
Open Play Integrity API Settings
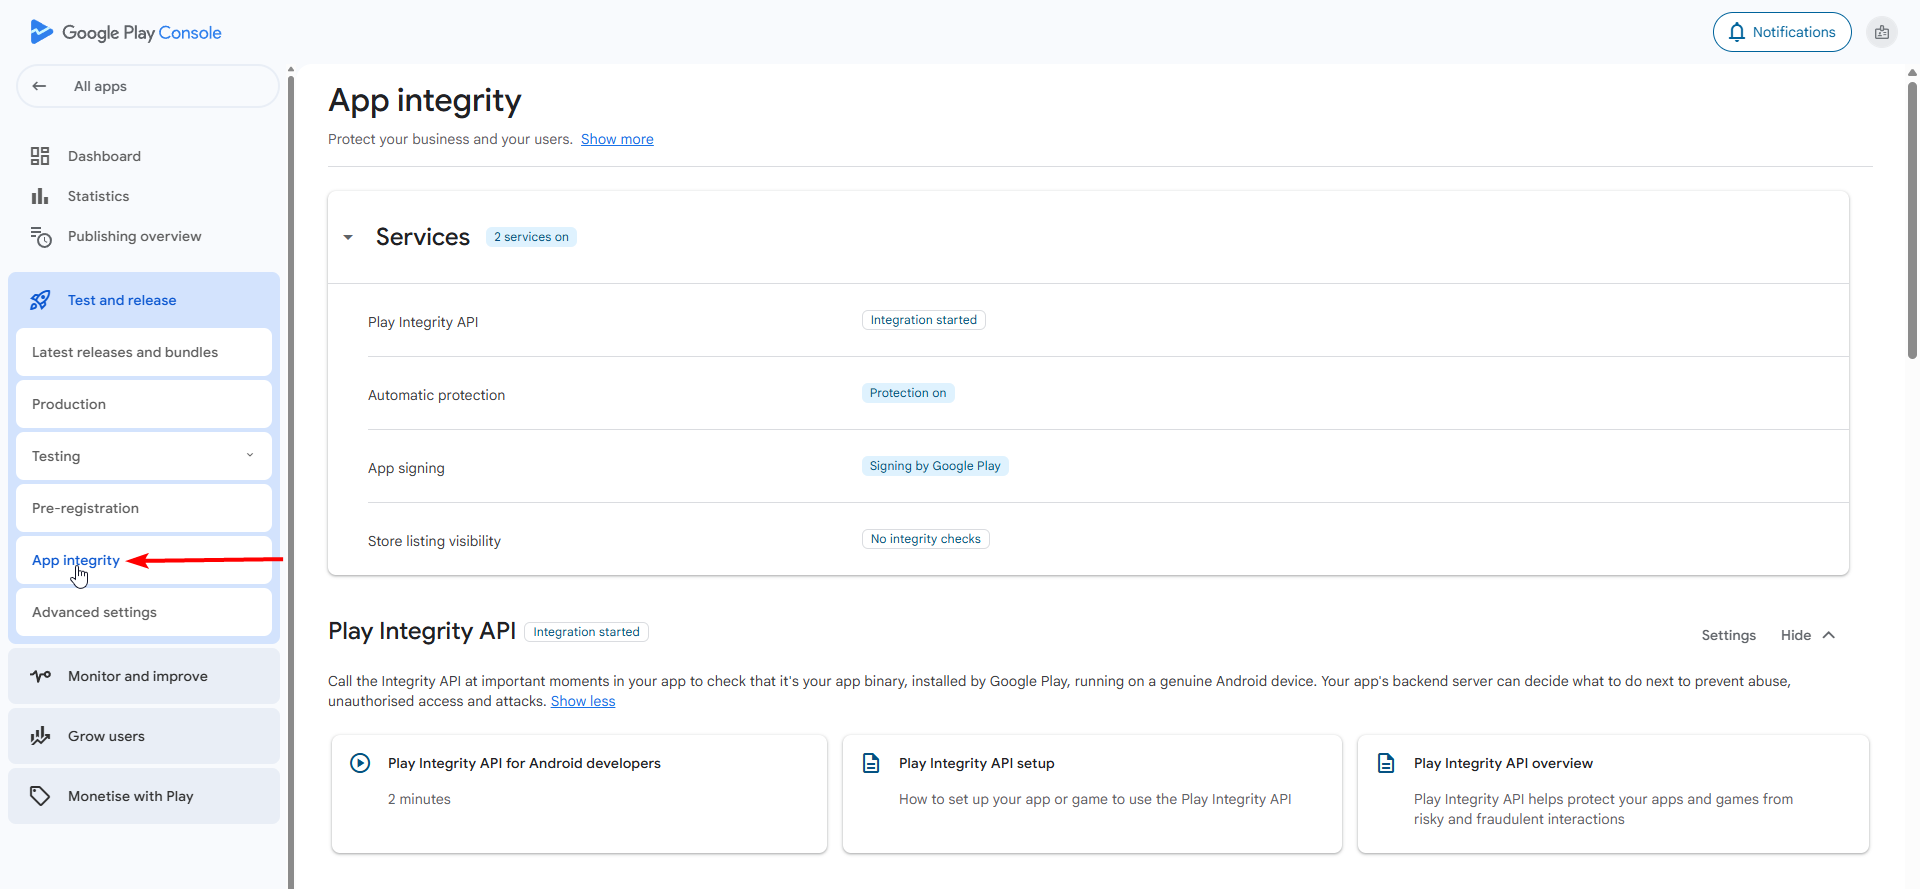click(1728, 635)
